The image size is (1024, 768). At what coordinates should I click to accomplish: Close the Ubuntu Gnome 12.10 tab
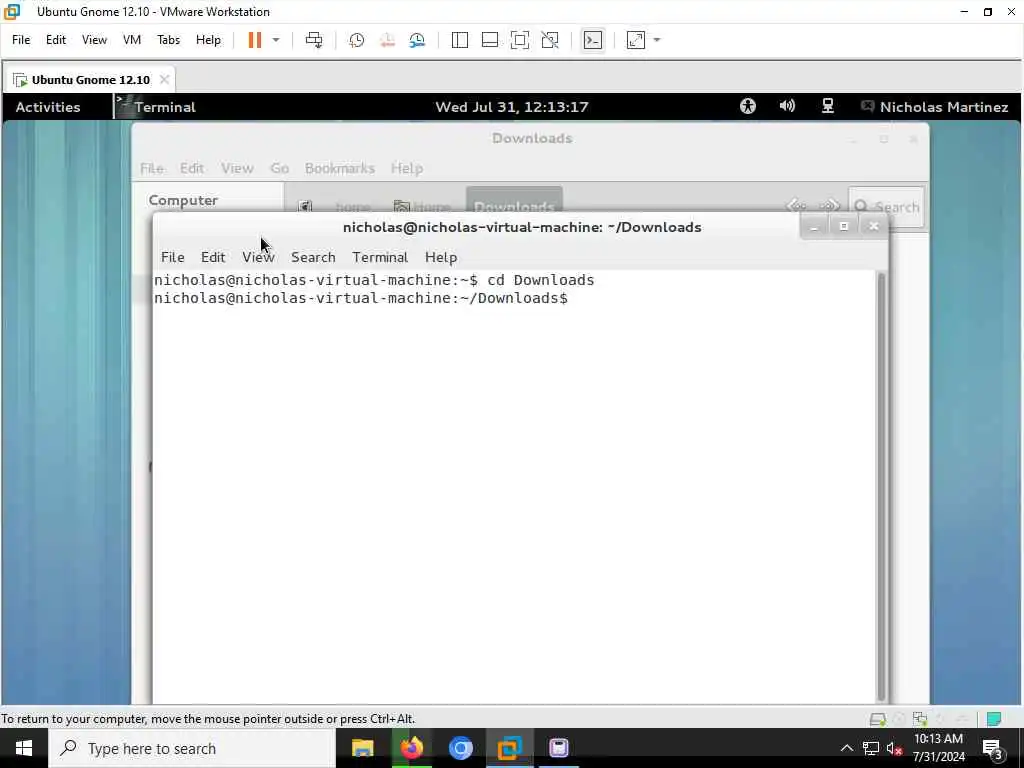click(165, 80)
